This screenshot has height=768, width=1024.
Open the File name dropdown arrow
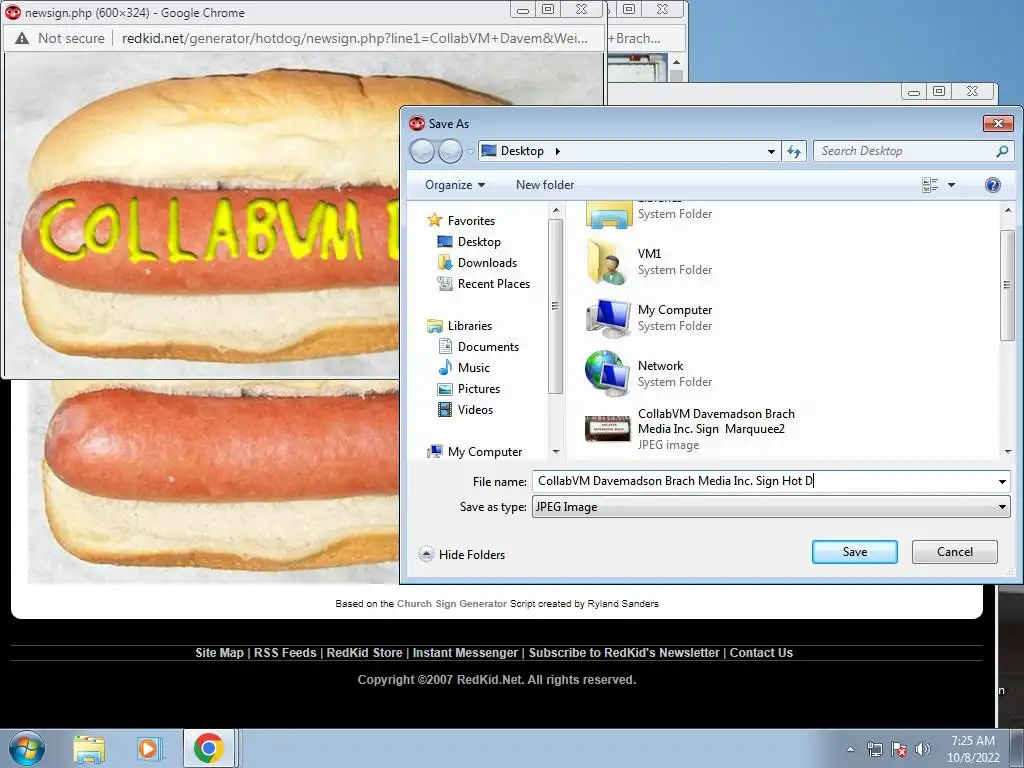(1002, 482)
